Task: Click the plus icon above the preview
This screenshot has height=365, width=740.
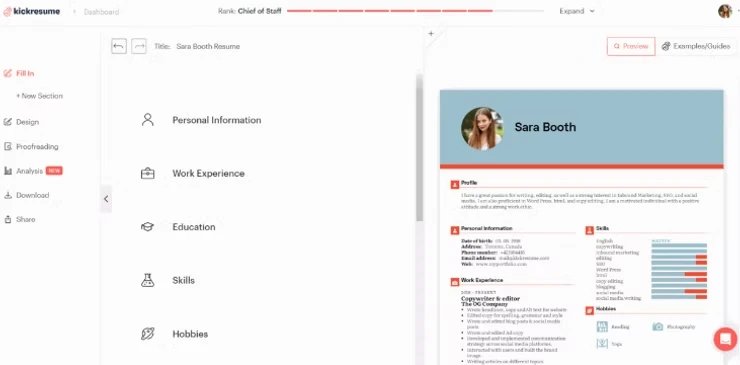Action: [430, 34]
